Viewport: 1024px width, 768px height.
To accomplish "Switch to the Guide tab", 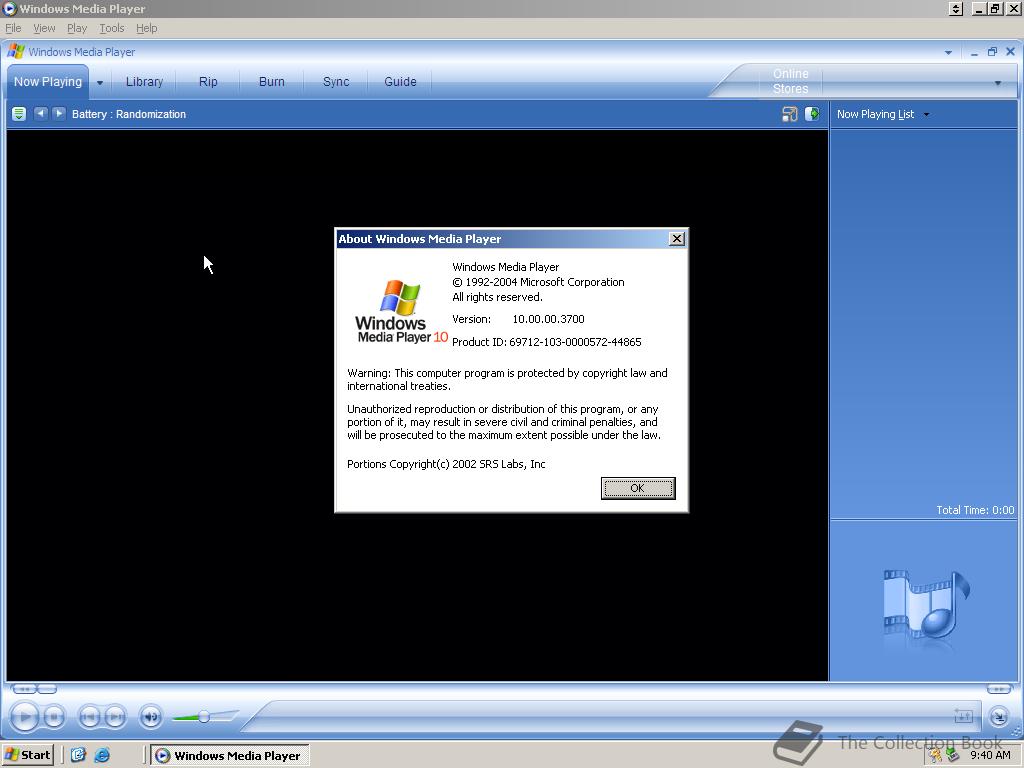I will pyautogui.click(x=400, y=82).
